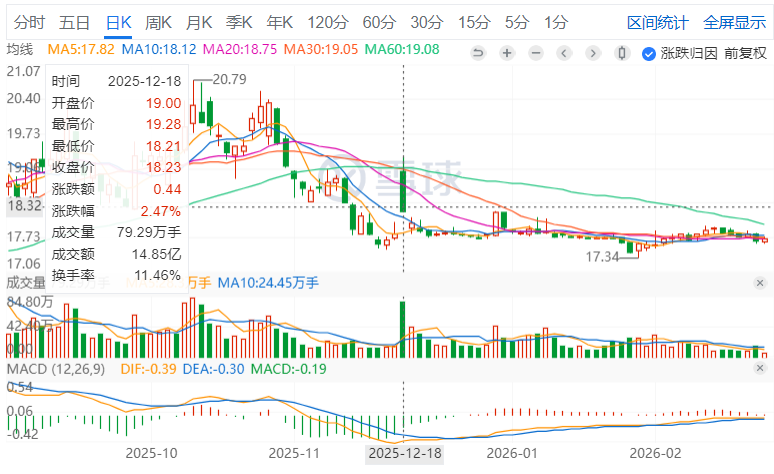774x474 pixels.
Task: Click the MA10:18.12 indicator label
Action: coord(158,49)
